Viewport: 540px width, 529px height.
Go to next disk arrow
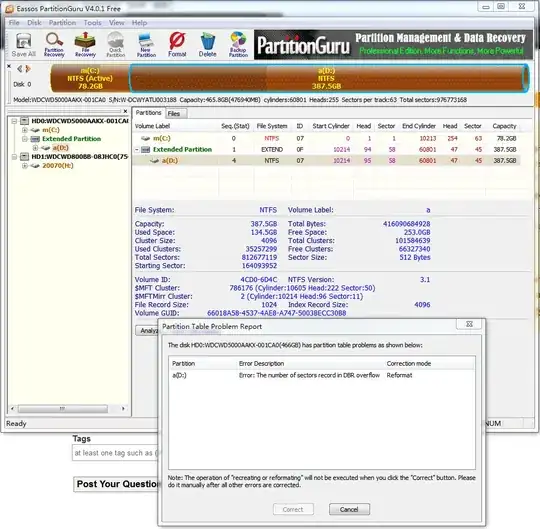(x=28, y=69)
